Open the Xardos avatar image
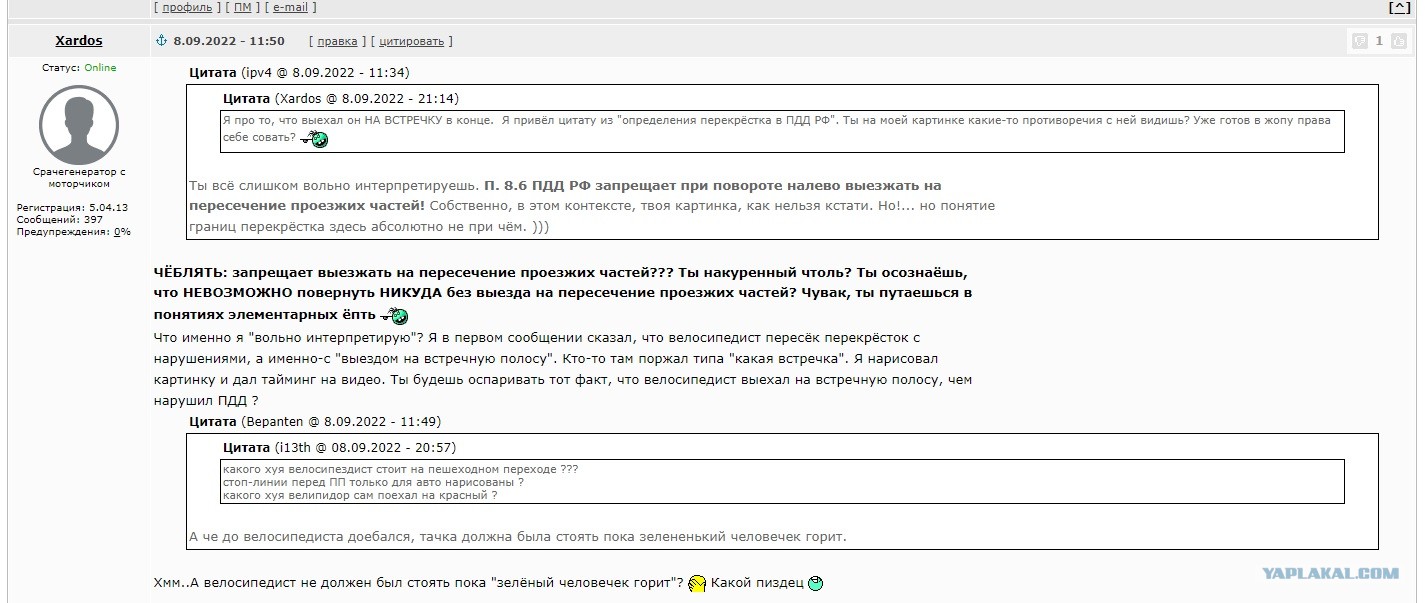Screen dimensions: 1425x603 (x=78, y=124)
